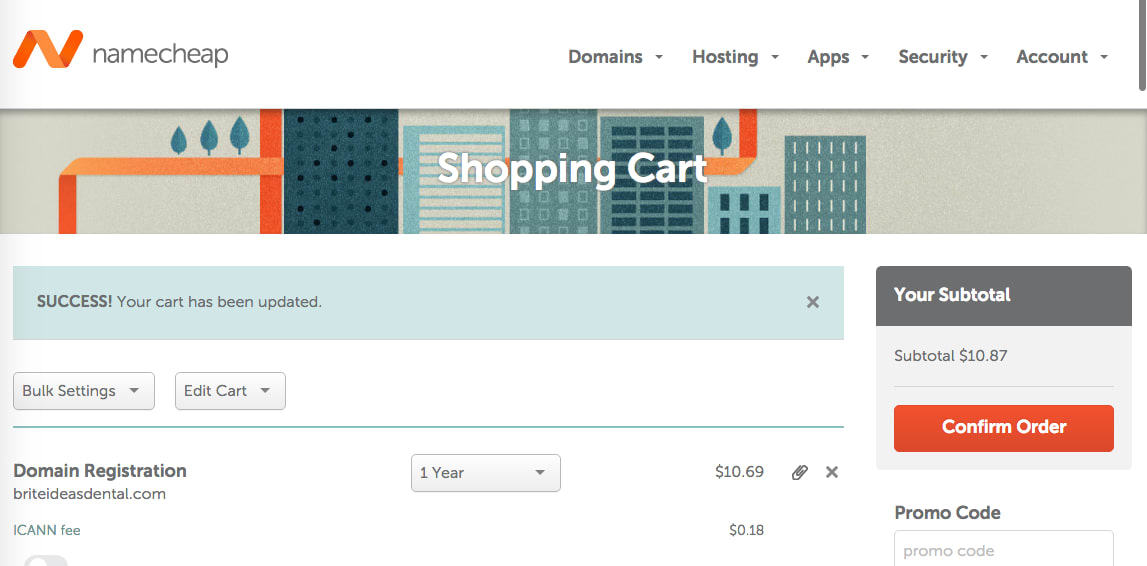Dismiss the cart updated success message
Image resolution: width=1147 pixels, height=566 pixels.
pos(813,302)
